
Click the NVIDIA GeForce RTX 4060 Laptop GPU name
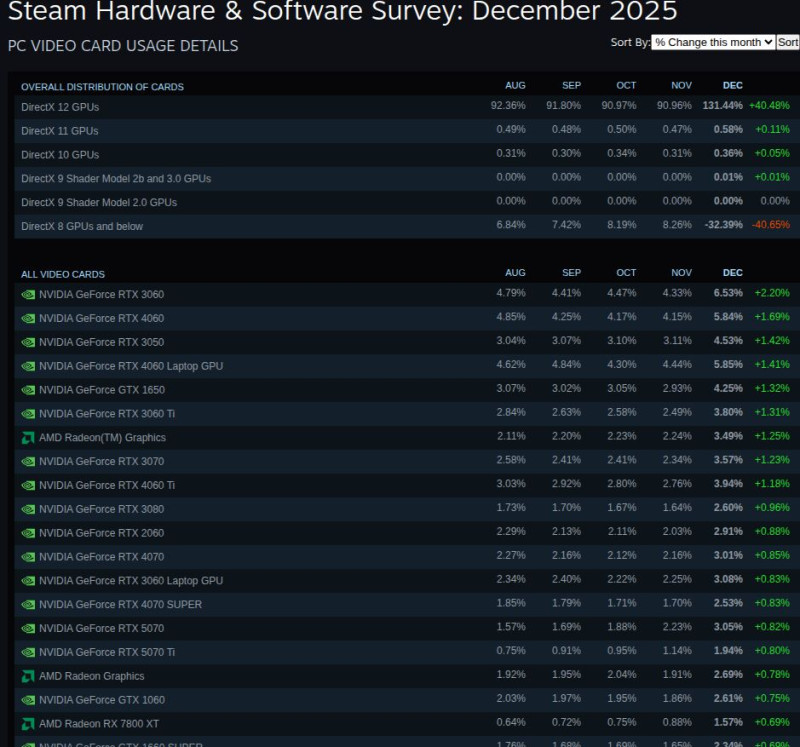click(x=131, y=366)
